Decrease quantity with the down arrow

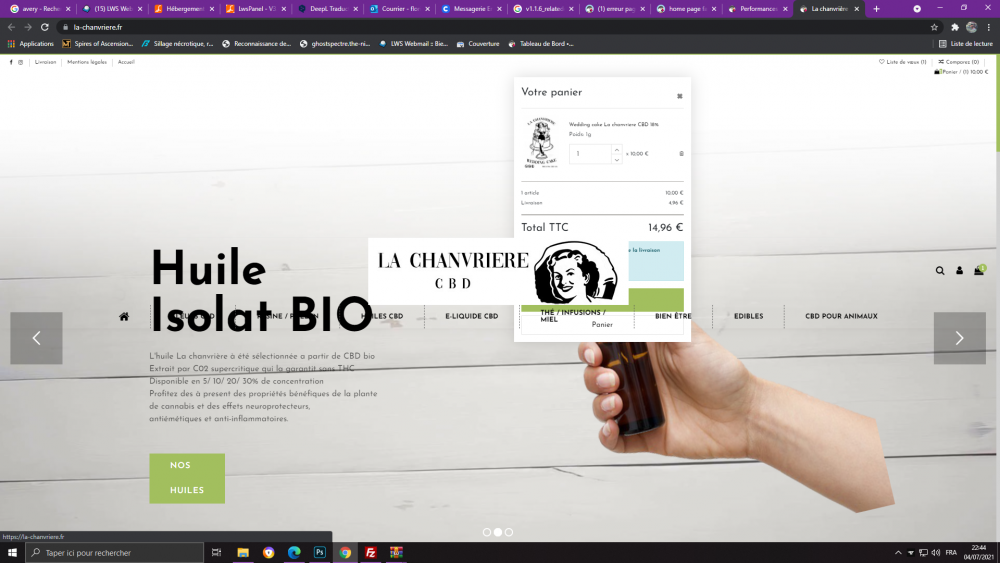coord(616,159)
